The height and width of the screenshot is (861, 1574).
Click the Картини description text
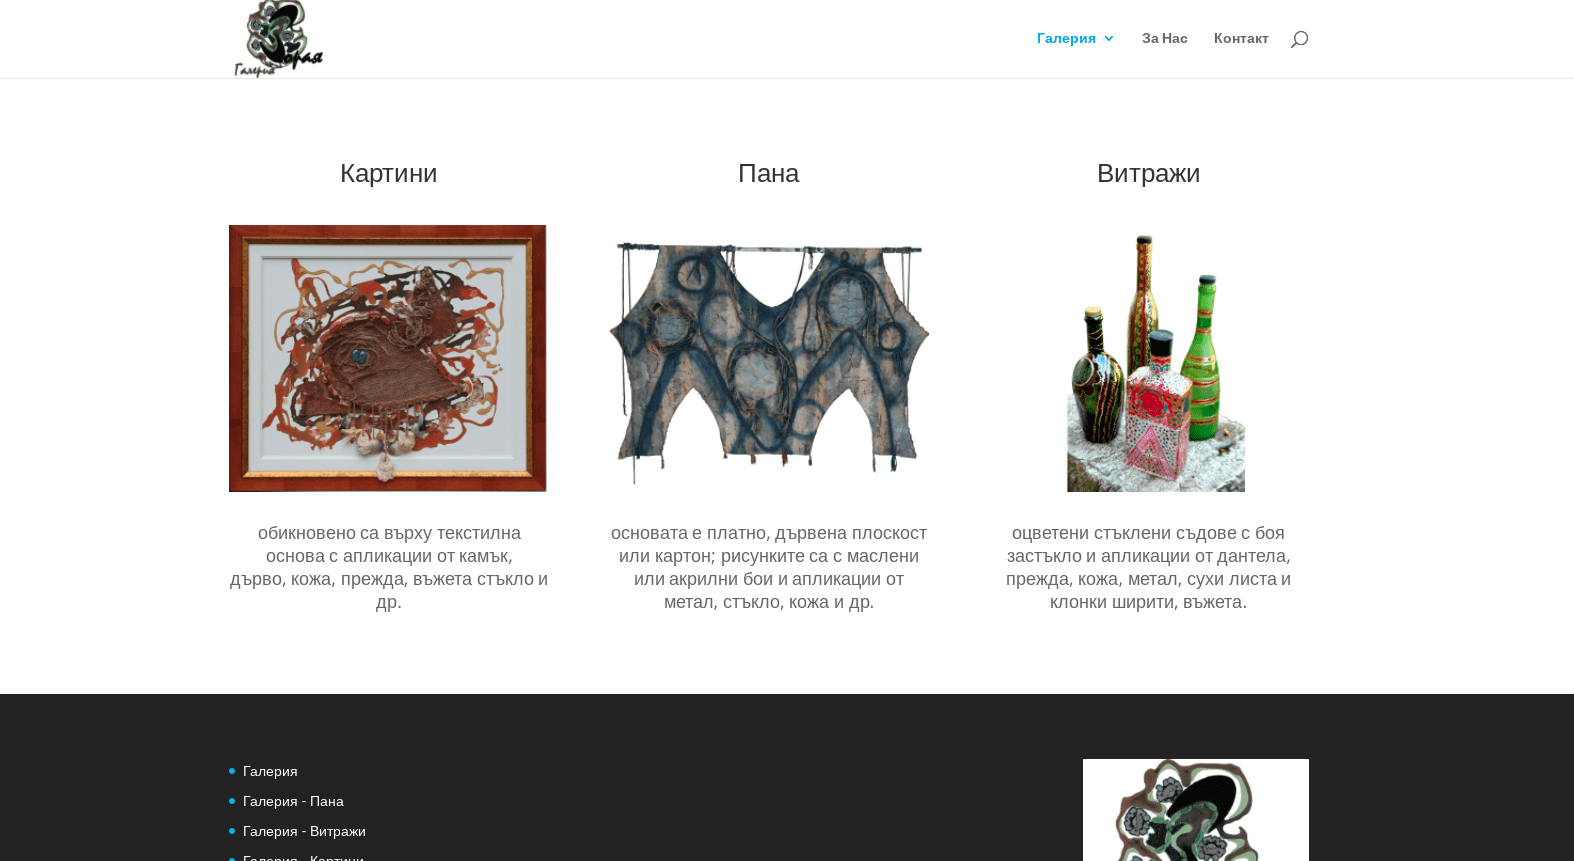(389, 567)
